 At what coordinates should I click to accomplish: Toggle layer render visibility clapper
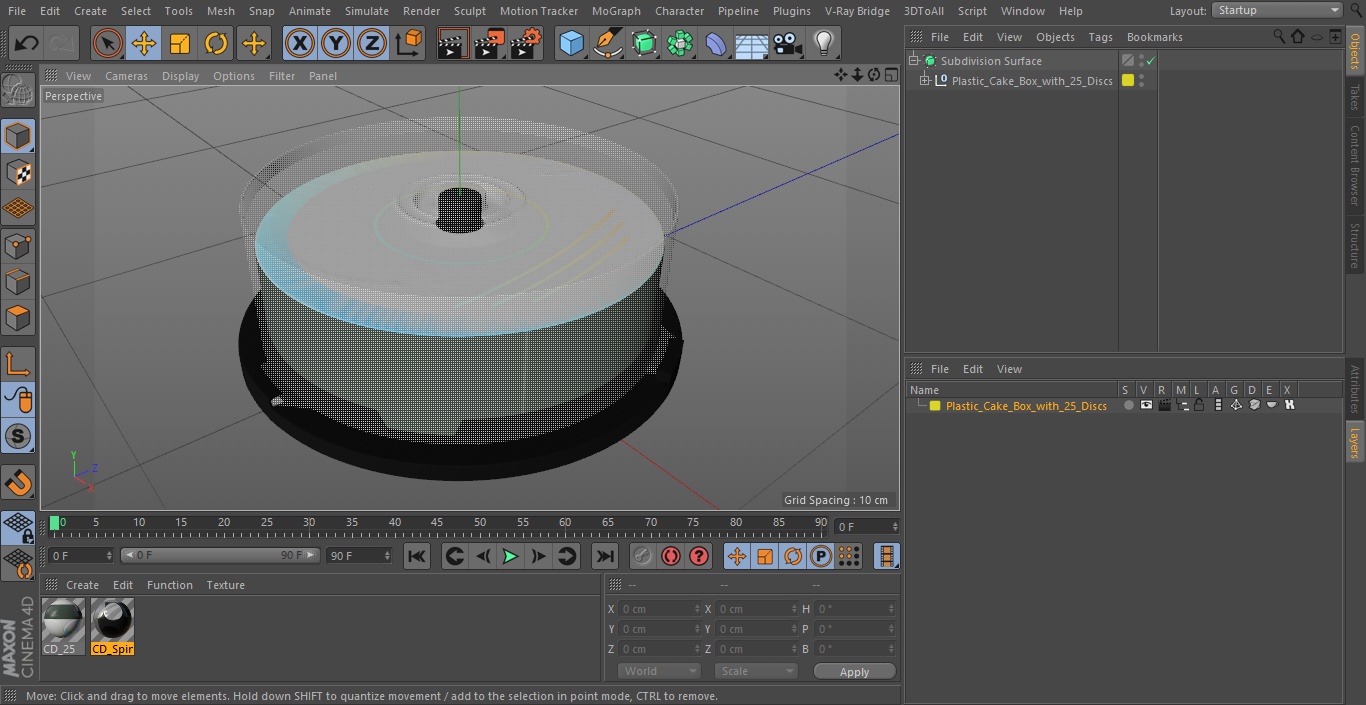click(1164, 406)
